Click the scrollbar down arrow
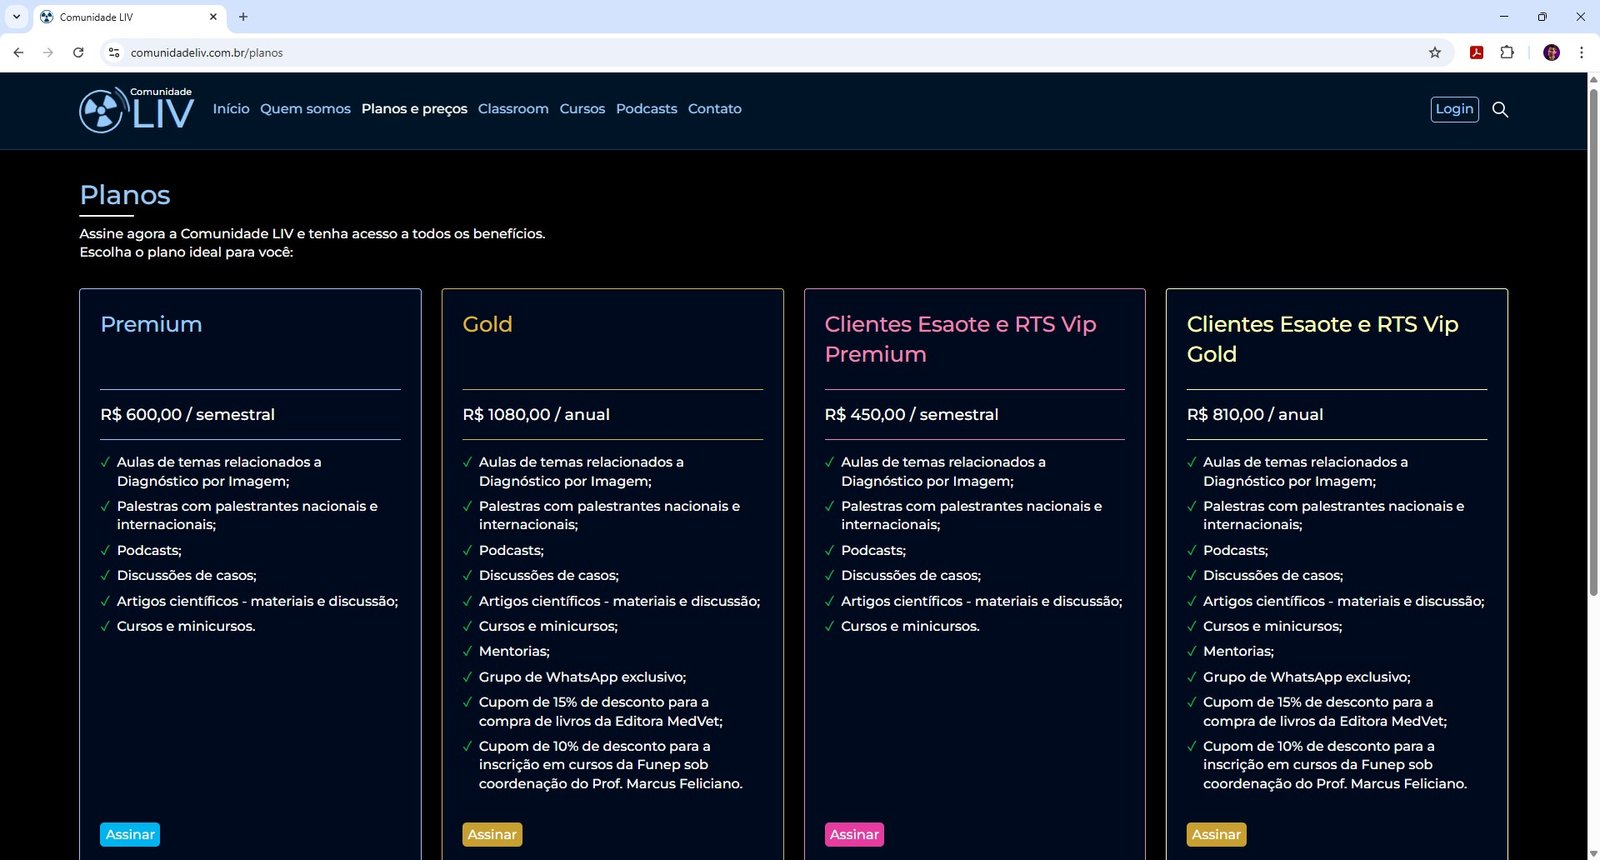Viewport: 1600px width, 860px height. click(x=1593, y=853)
